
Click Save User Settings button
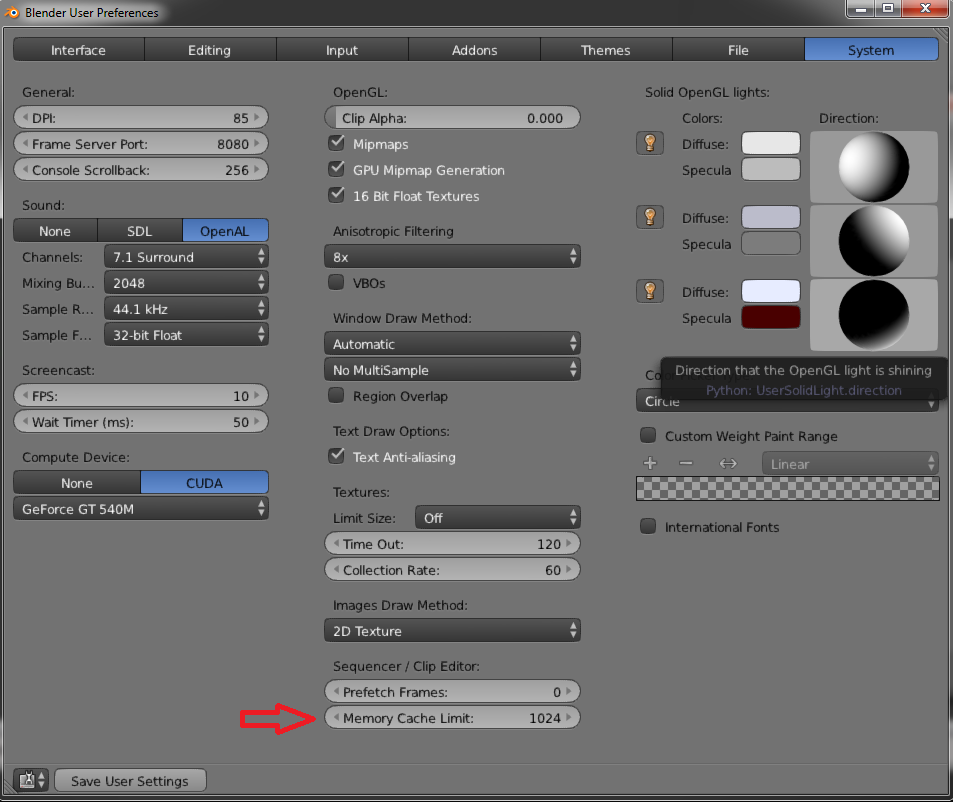130,781
